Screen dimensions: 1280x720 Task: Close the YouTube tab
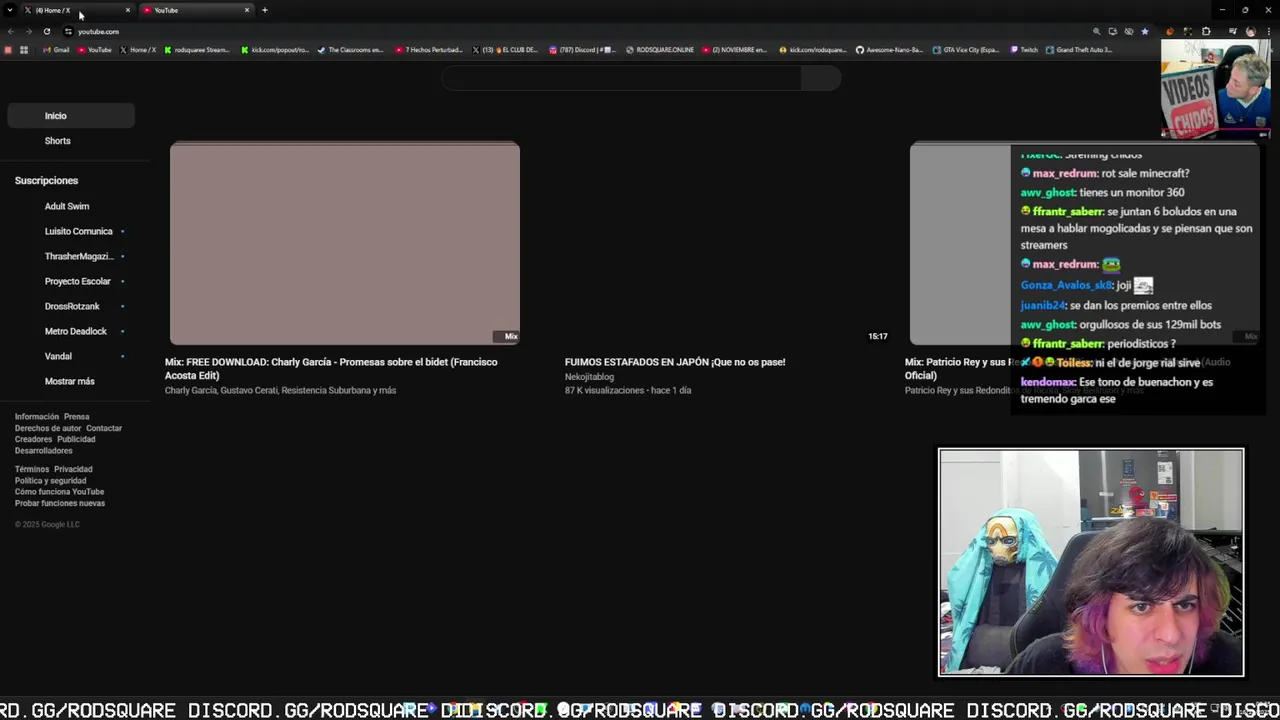pos(247,10)
